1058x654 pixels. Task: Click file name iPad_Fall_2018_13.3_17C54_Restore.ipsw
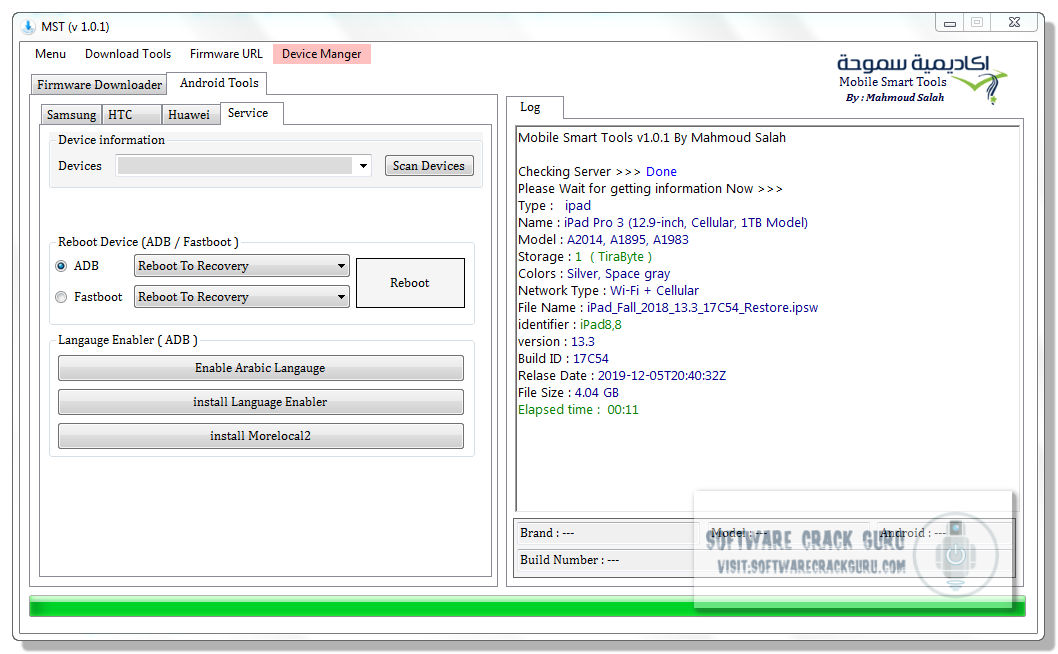coord(702,308)
